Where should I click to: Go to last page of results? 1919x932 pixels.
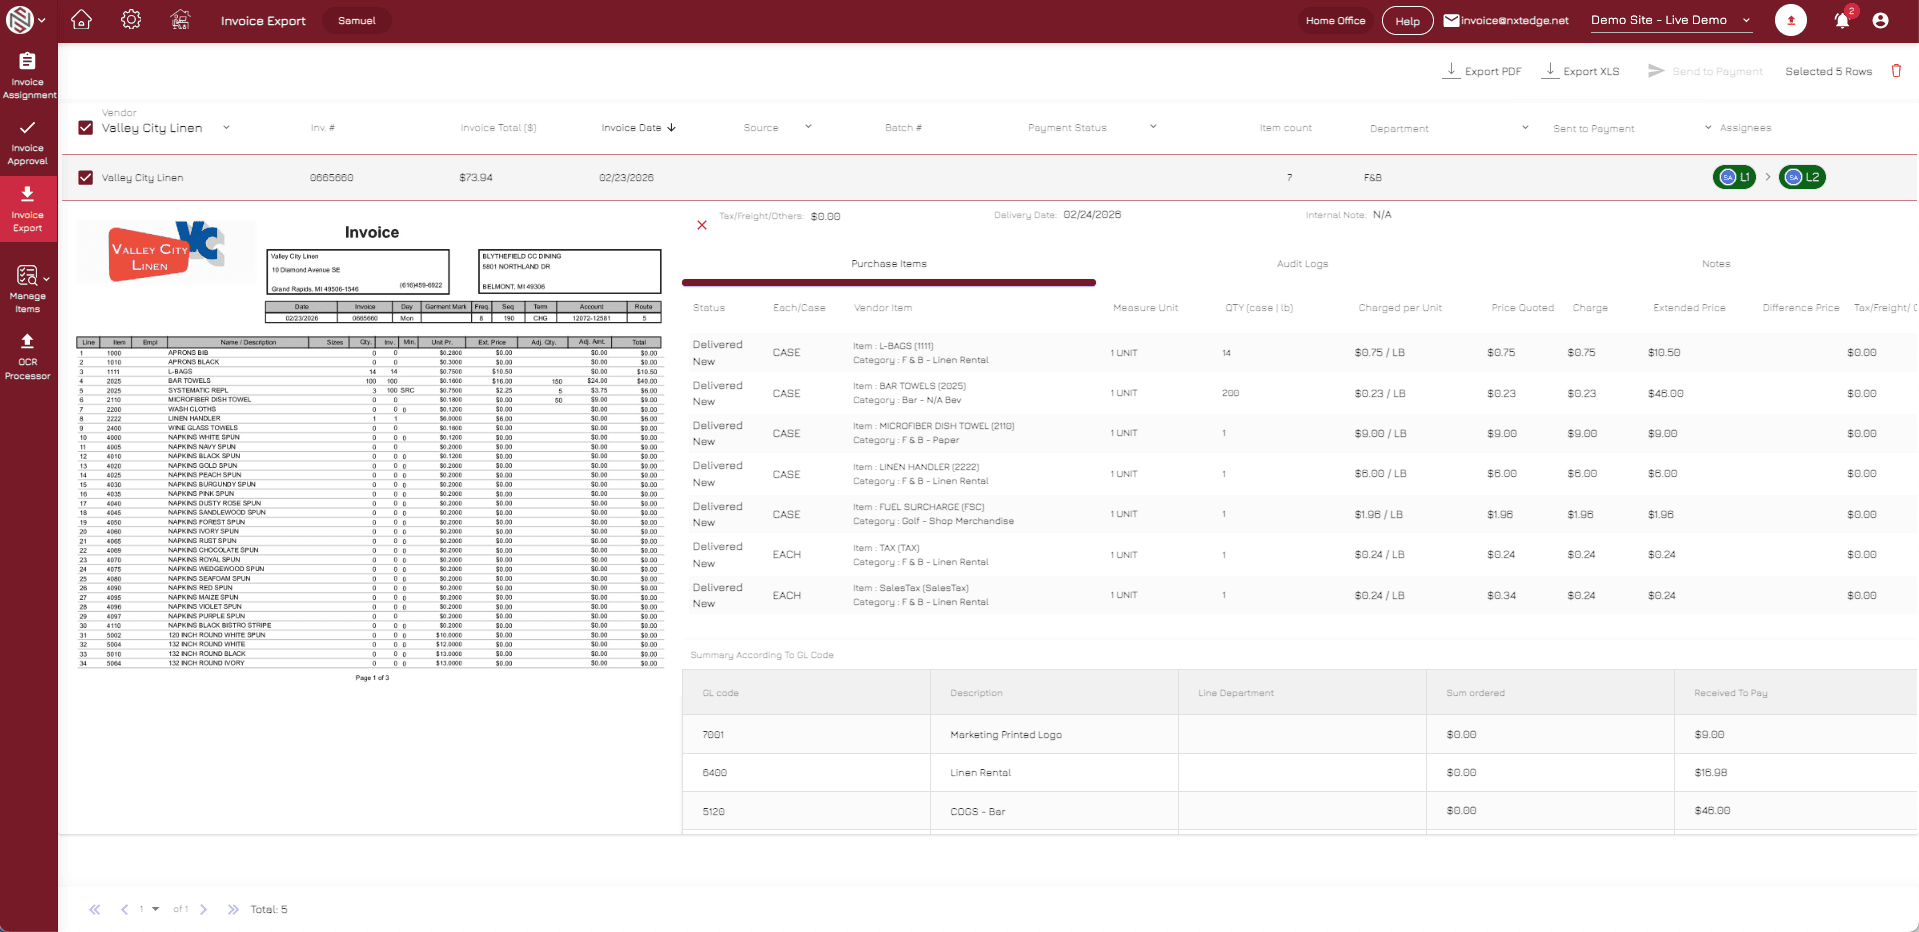233,909
